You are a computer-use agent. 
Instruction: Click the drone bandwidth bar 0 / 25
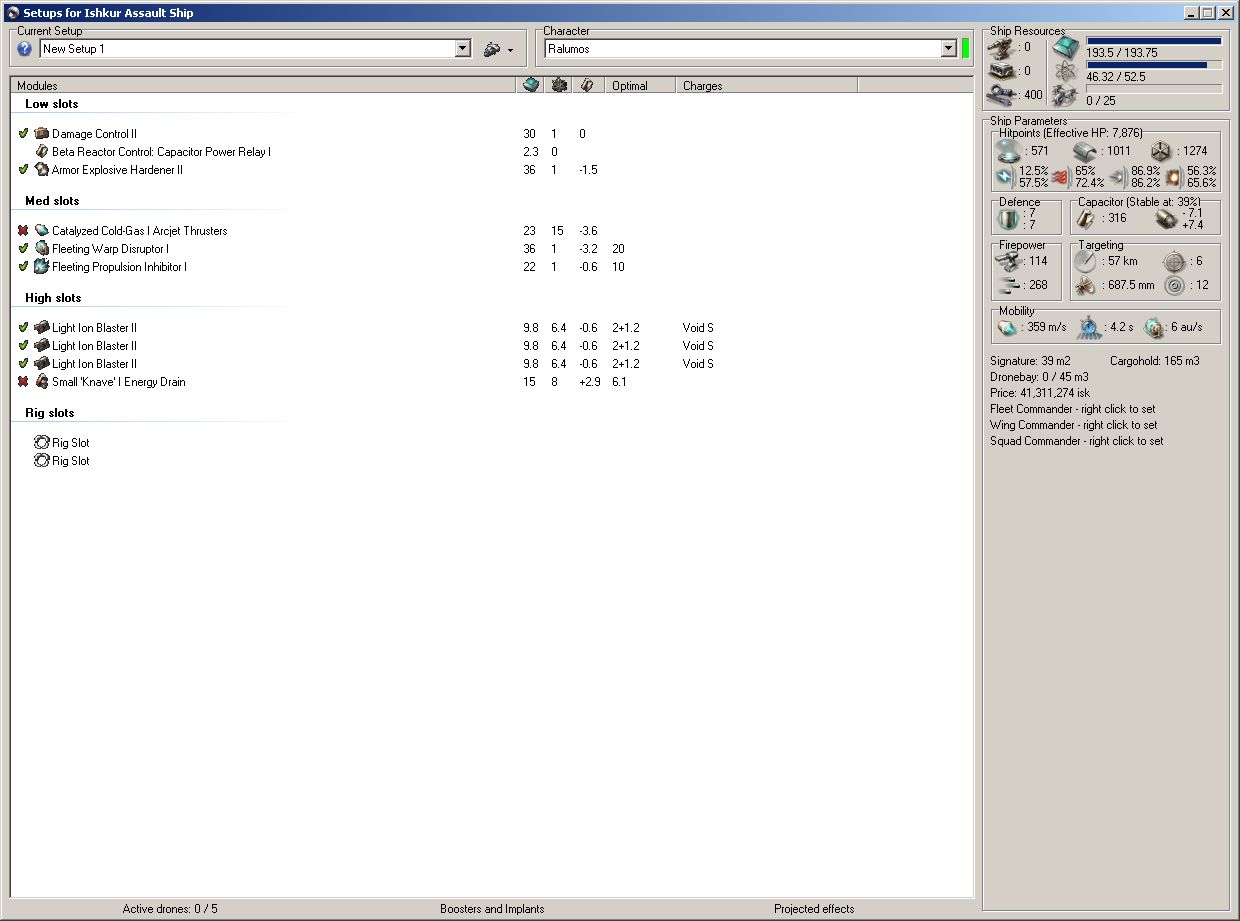[1154, 89]
